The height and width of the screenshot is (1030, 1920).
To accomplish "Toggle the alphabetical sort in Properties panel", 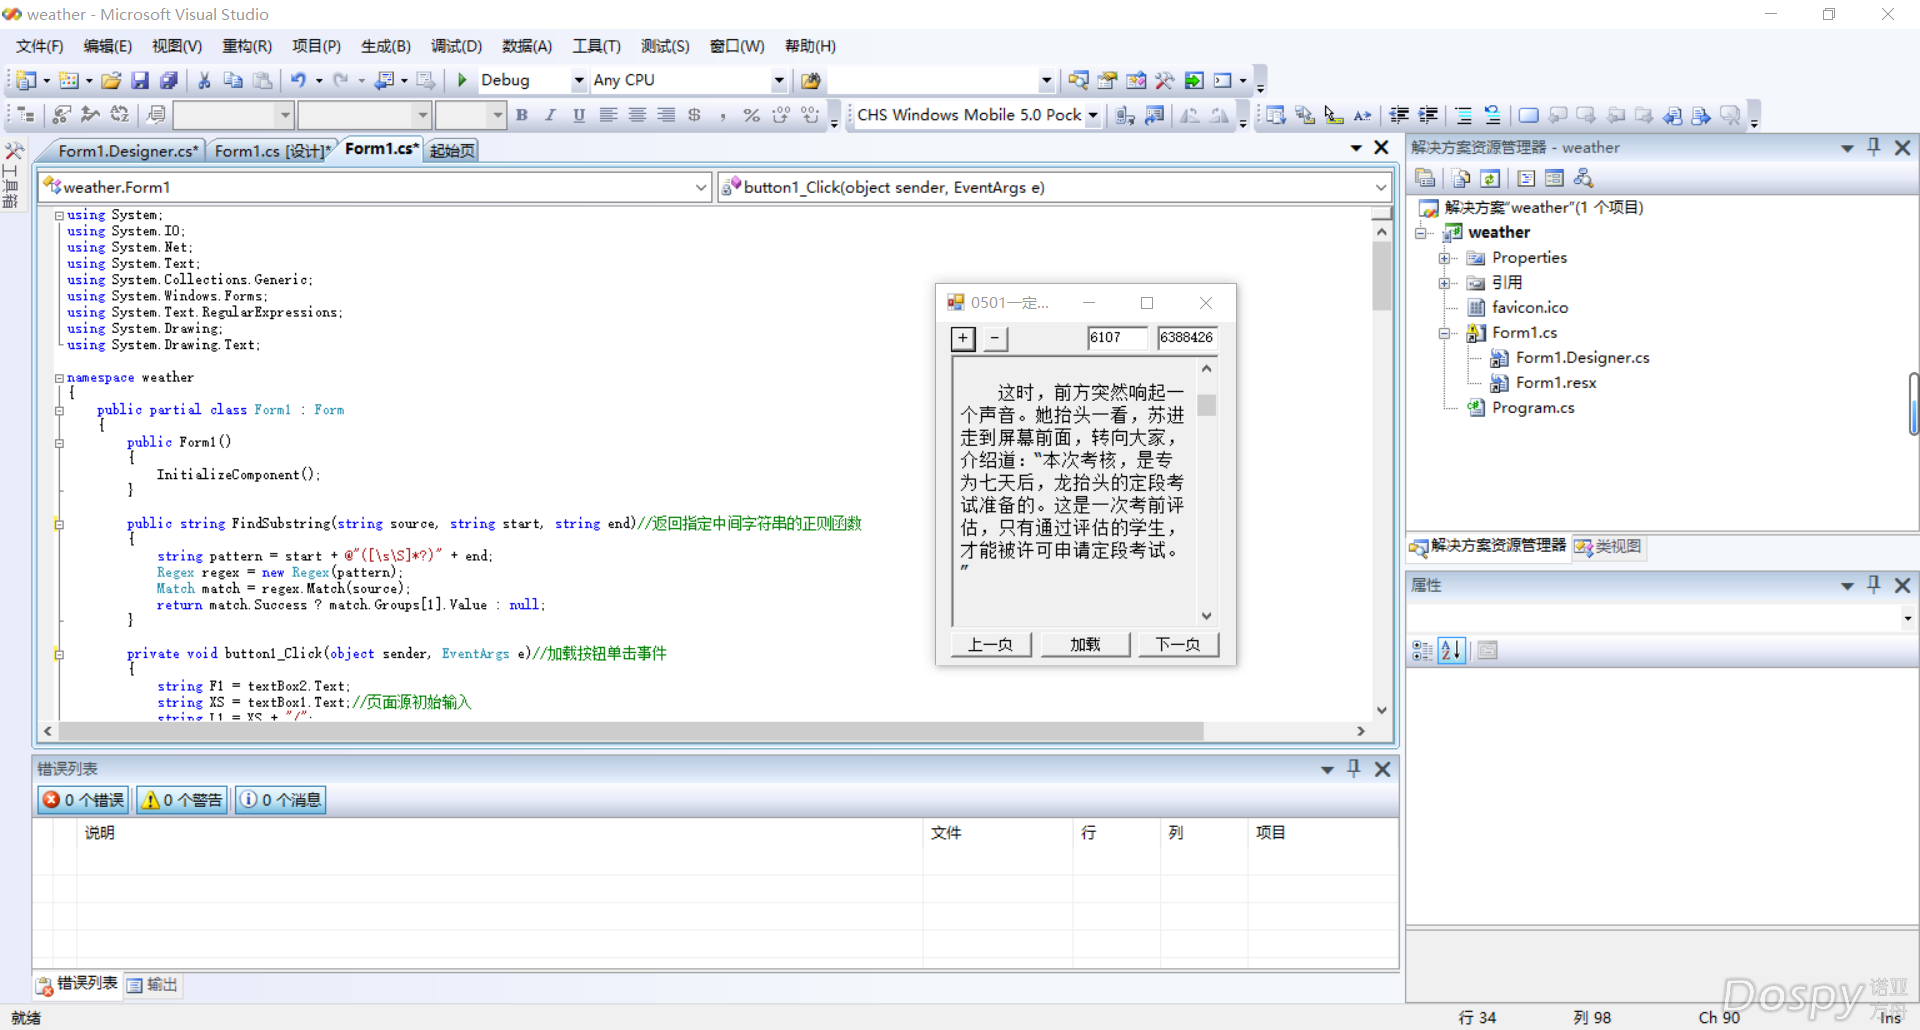I will [1451, 651].
